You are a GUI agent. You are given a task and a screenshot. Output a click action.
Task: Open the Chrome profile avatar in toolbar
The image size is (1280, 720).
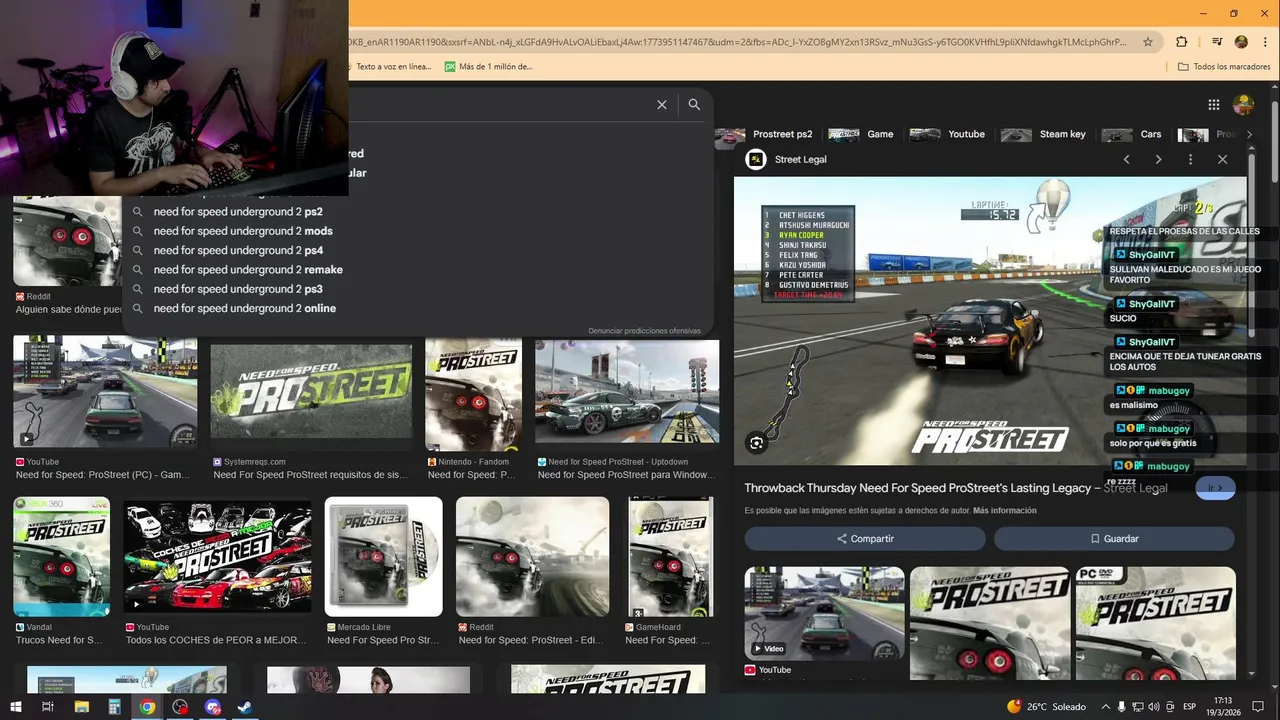tap(1241, 42)
